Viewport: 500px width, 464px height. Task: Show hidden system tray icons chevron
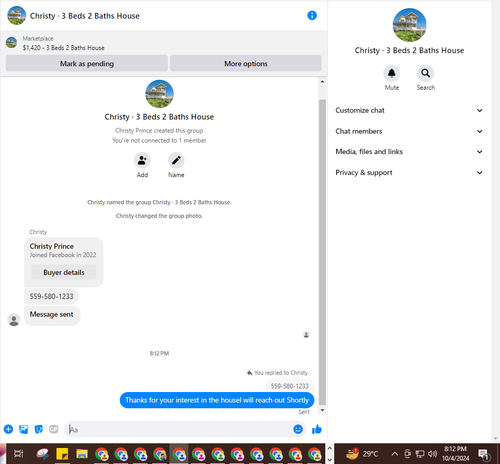pyautogui.click(x=395, y=454)
